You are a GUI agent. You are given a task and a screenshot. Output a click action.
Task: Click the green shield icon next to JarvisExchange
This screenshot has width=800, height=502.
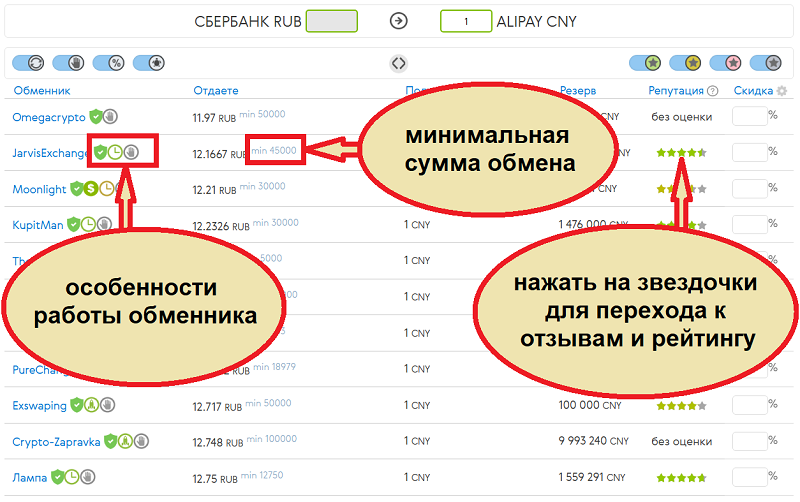pyautogui.click(x=101, y=152)
